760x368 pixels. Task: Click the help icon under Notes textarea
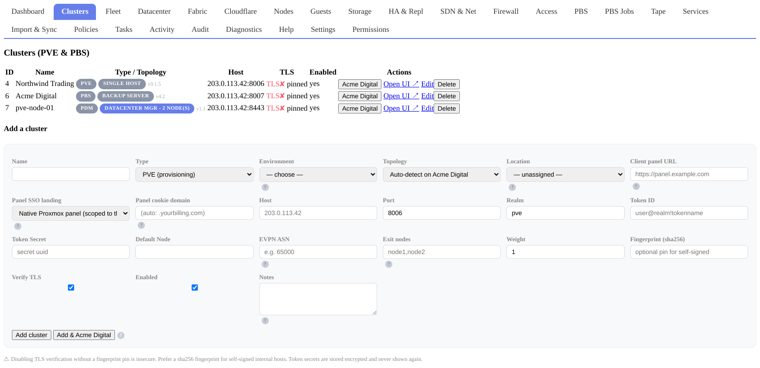265,320
